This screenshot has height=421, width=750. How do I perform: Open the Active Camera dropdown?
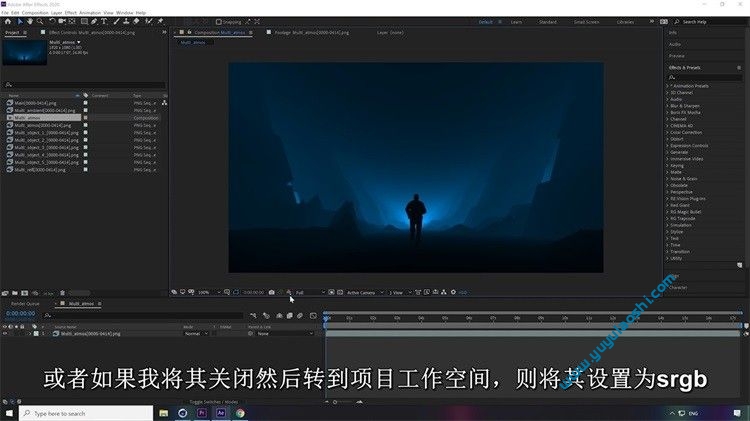pos(365,292)
